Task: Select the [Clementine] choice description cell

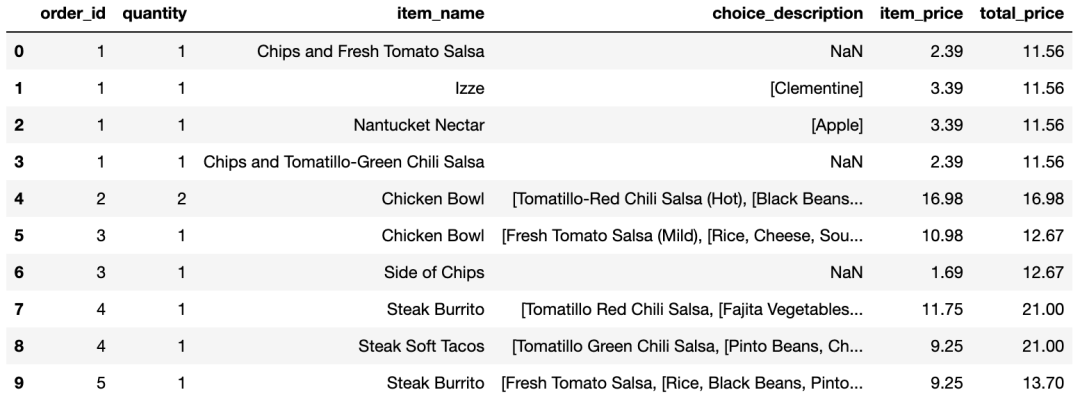Action: (x=818, y=88)
